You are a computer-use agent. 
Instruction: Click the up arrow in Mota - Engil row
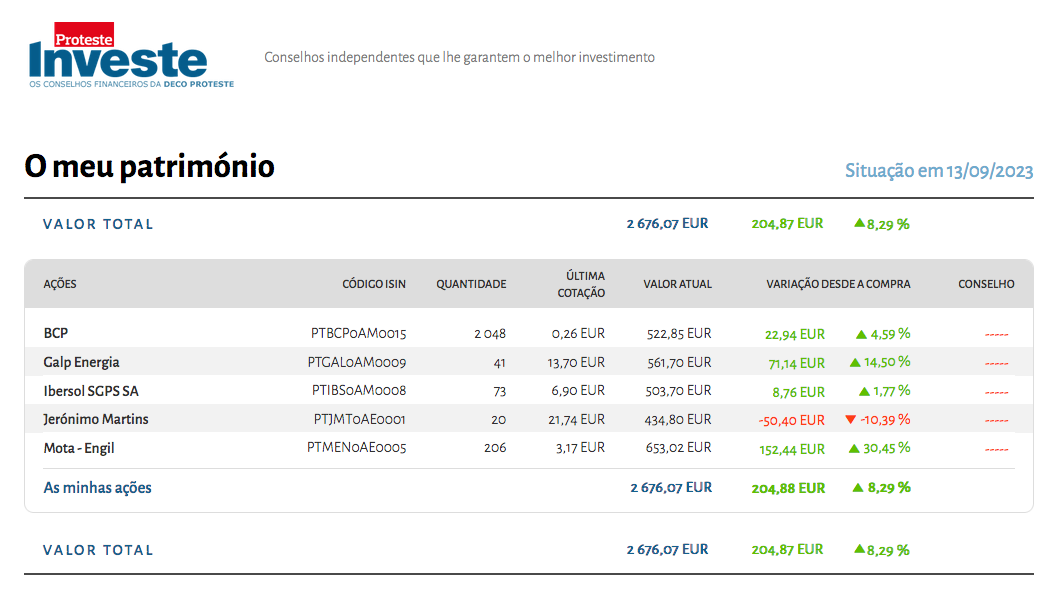(854, 449)
